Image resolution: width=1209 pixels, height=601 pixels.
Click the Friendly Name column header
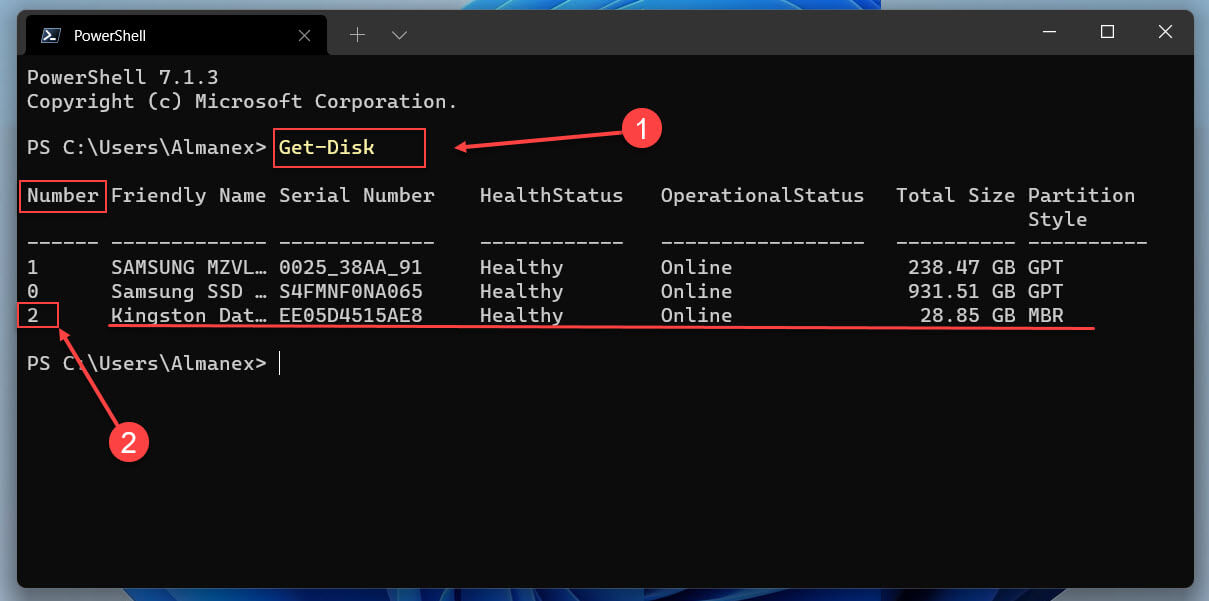(188, 195)
